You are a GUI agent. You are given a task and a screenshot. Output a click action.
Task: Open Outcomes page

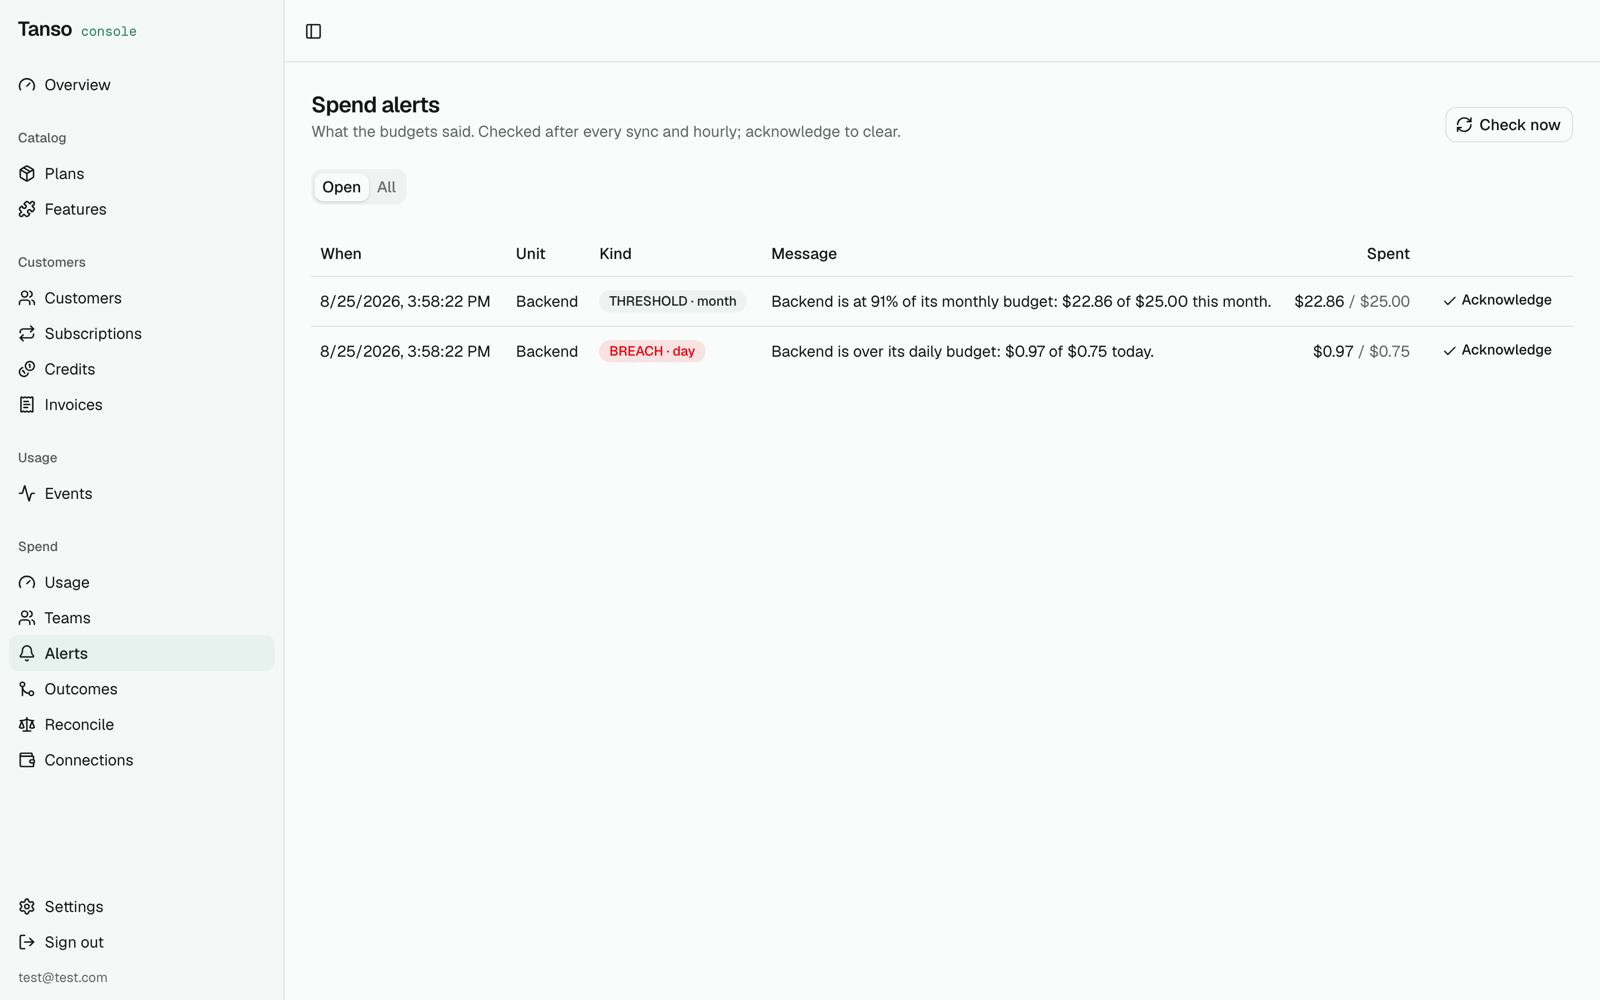point(142,689)
